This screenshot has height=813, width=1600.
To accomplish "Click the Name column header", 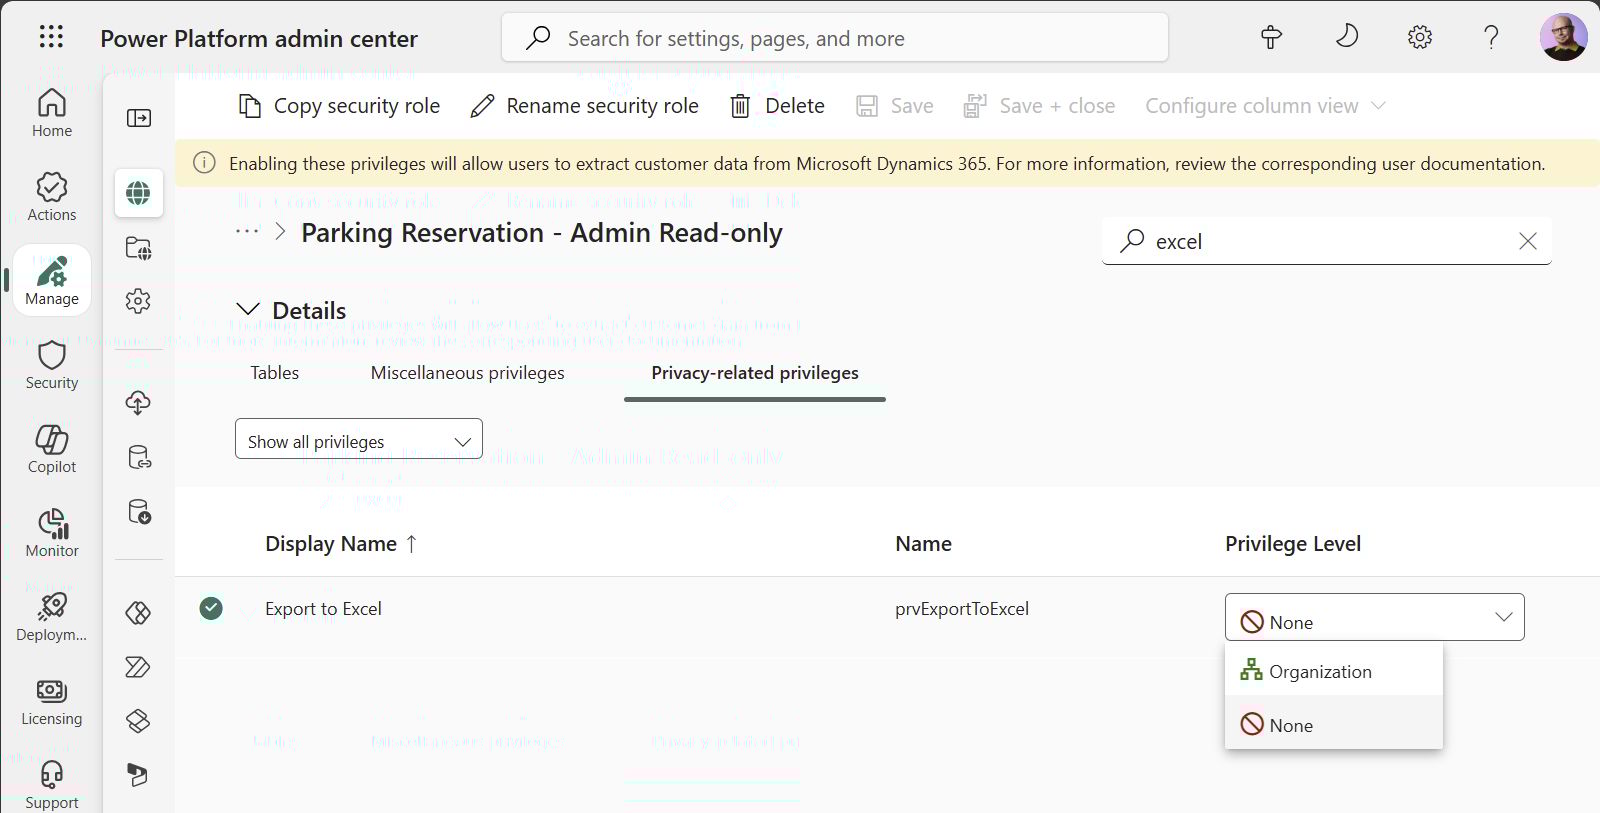I will coord(923,544).
